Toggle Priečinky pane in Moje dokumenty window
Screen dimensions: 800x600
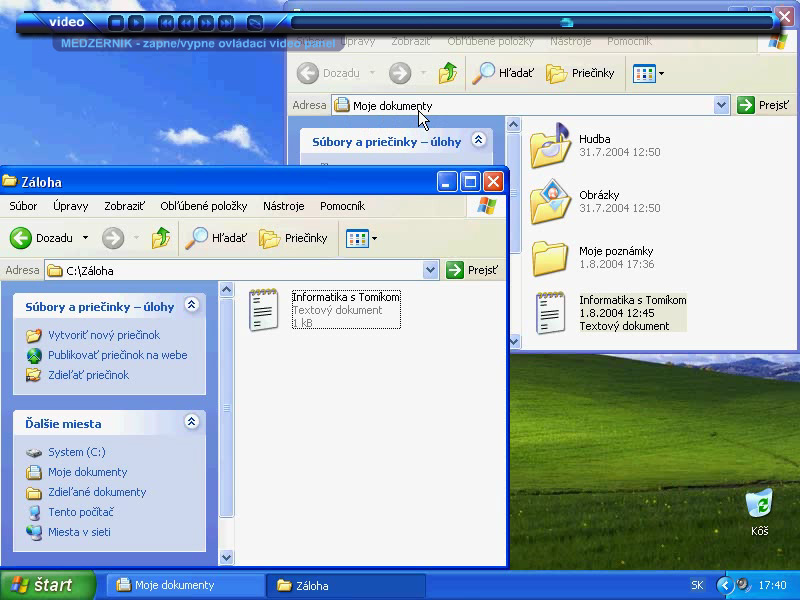click(x=580, y=73)
